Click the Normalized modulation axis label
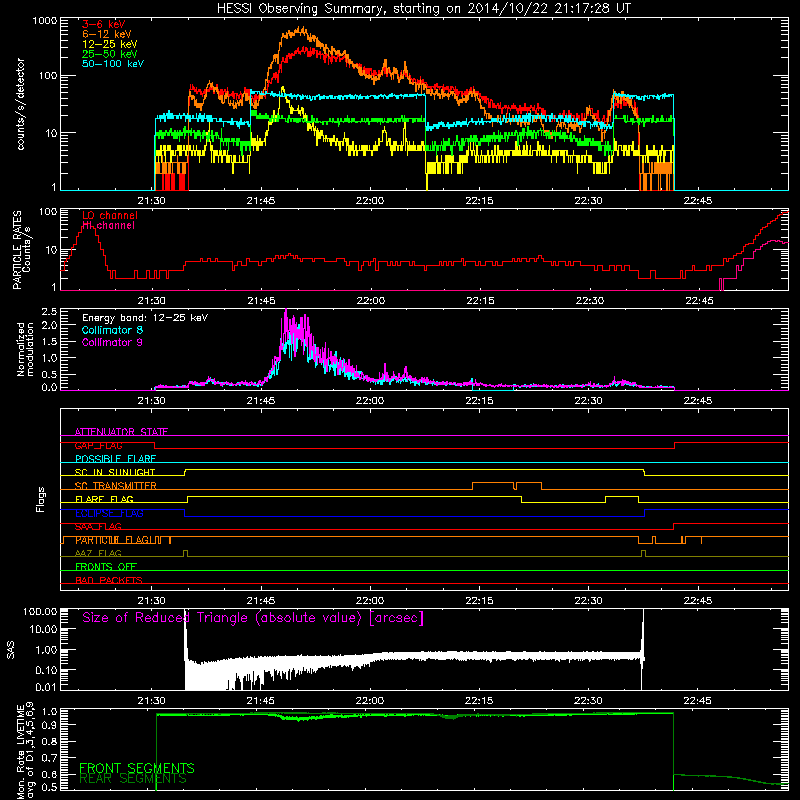This screenshot has height=800, width=800. tap(25, 349)
